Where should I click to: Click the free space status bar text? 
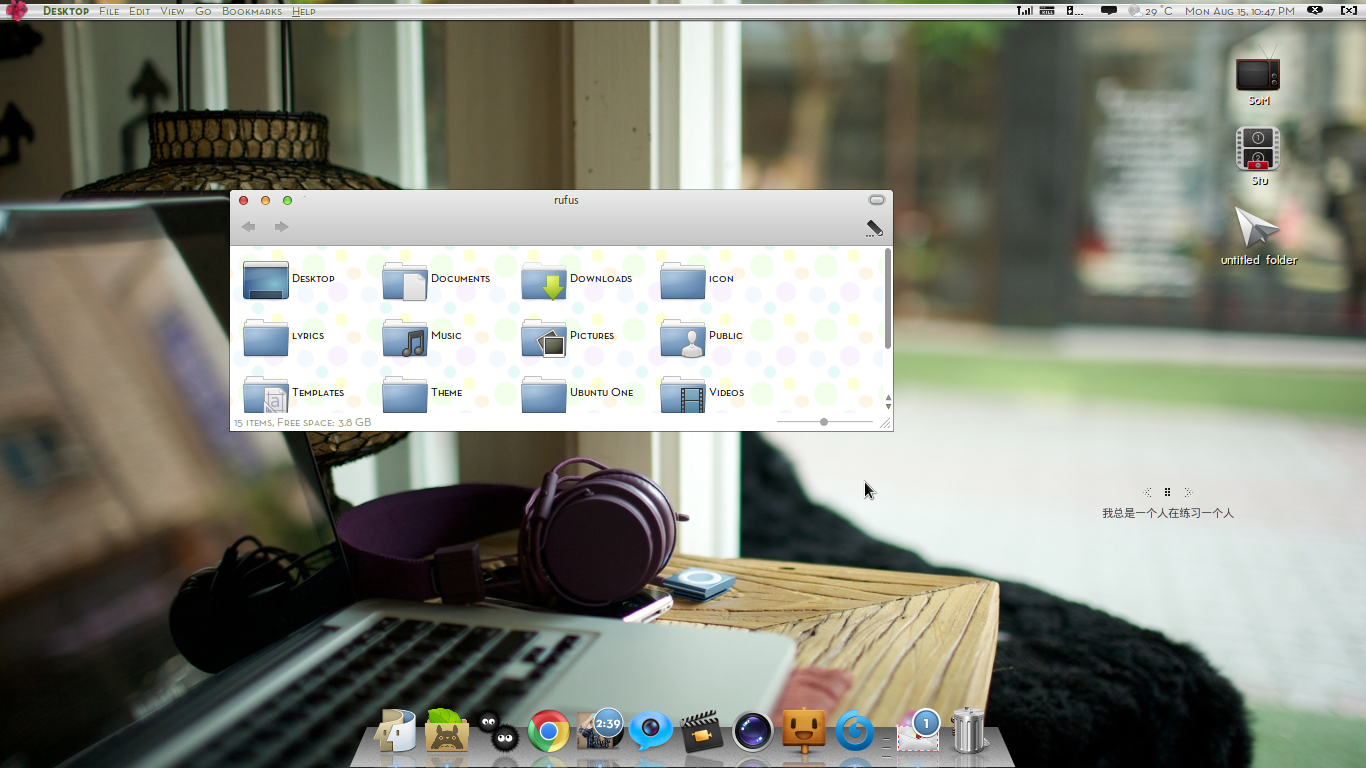click(x=303, y=423)
